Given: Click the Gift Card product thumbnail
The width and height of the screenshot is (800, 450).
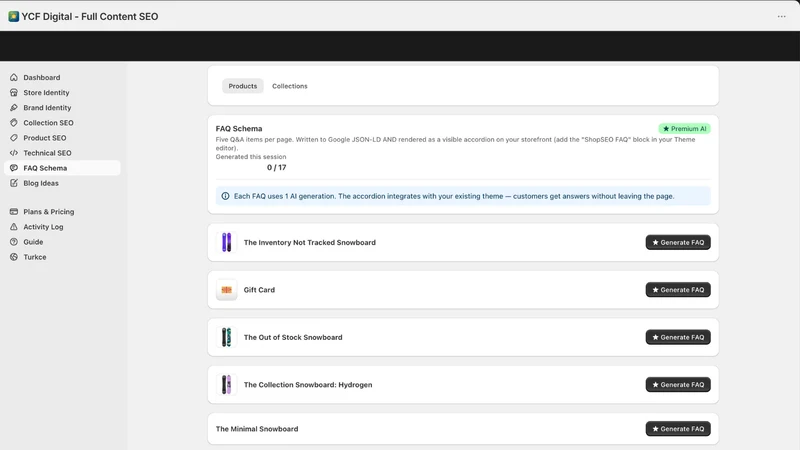Looking at the screenshot, I should point(227,290).
